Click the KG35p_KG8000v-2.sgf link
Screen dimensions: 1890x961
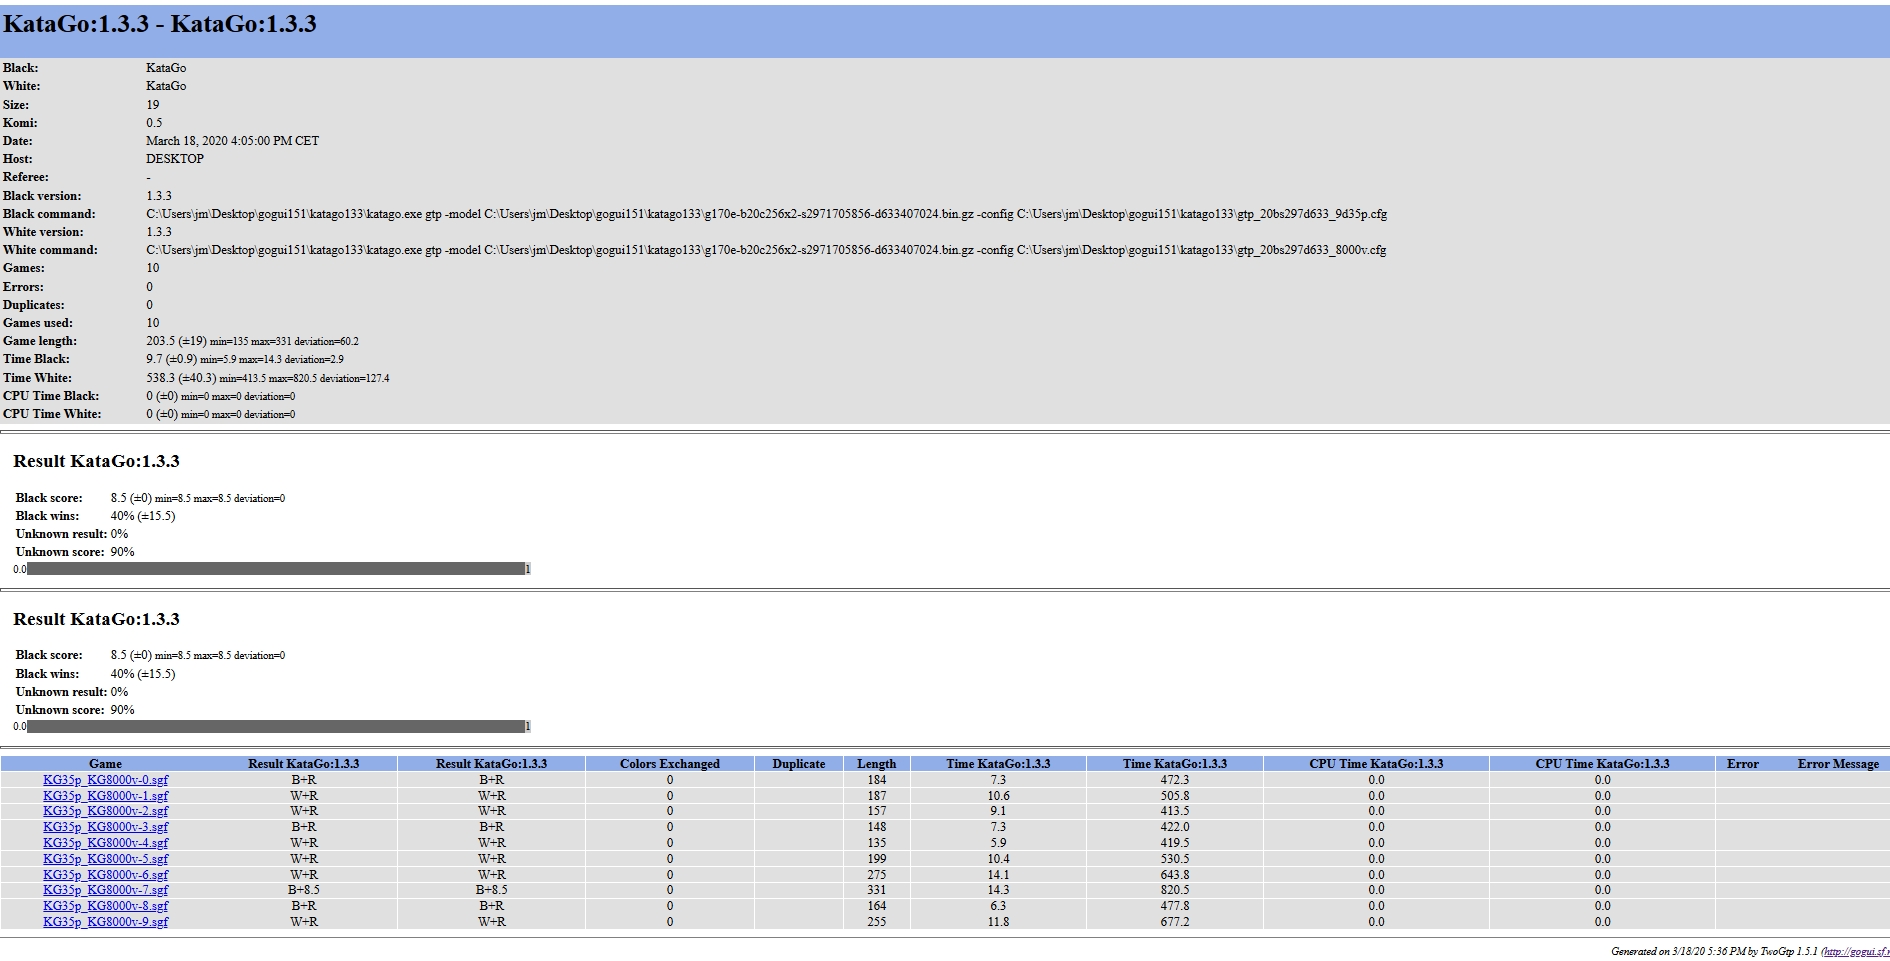point(105,811)
